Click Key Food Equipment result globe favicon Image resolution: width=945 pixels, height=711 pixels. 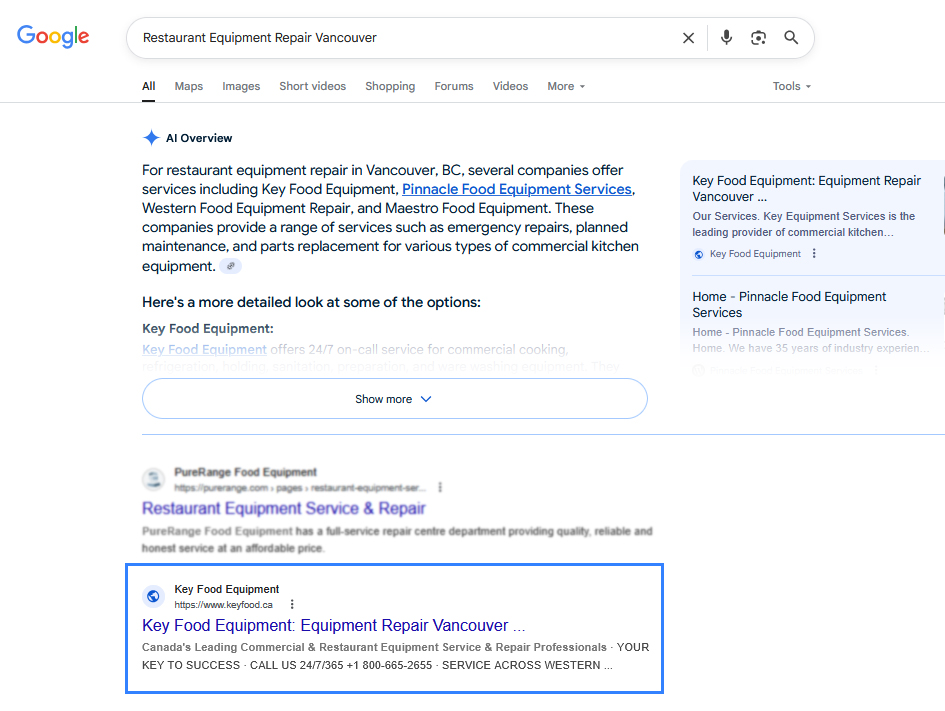coord(153,596)
